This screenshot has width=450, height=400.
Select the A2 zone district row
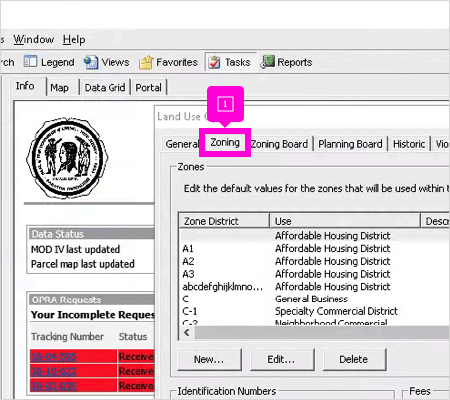pyautogui.click(x=314, y=261)
